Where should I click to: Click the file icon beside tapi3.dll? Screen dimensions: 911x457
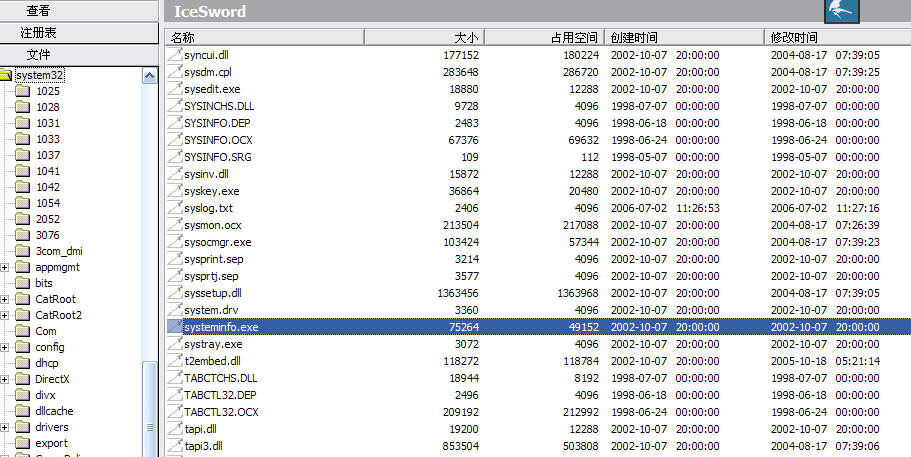(x=175, y=446)
